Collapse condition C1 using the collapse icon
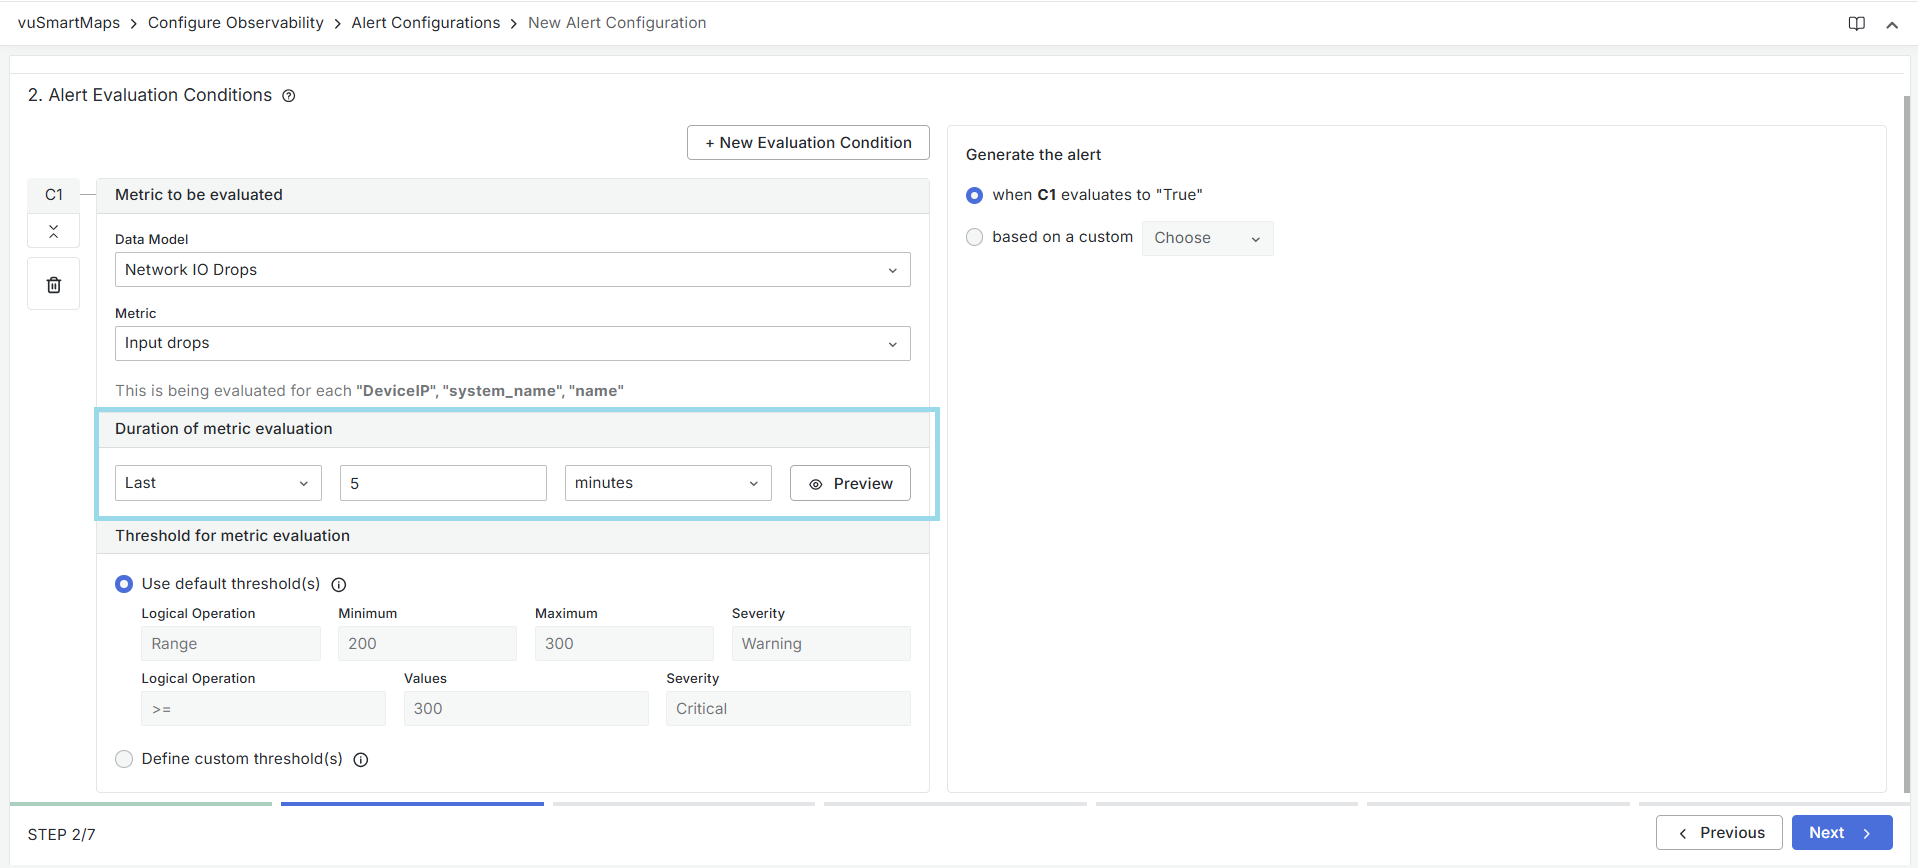 click(x=54, y=231)
